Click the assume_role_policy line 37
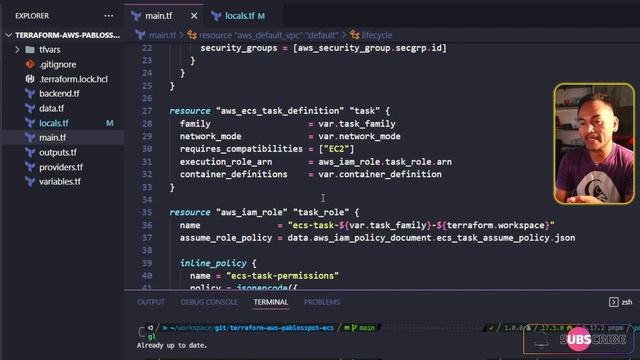This screenshot has height=360, width=640. 378,238
